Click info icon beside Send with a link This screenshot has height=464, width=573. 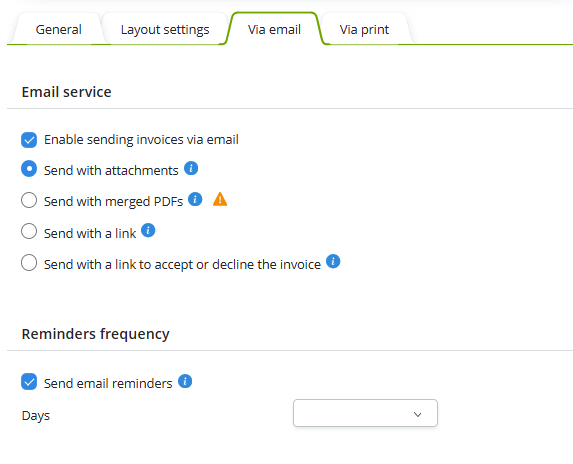pyautogui.click(x=148, y=230)
